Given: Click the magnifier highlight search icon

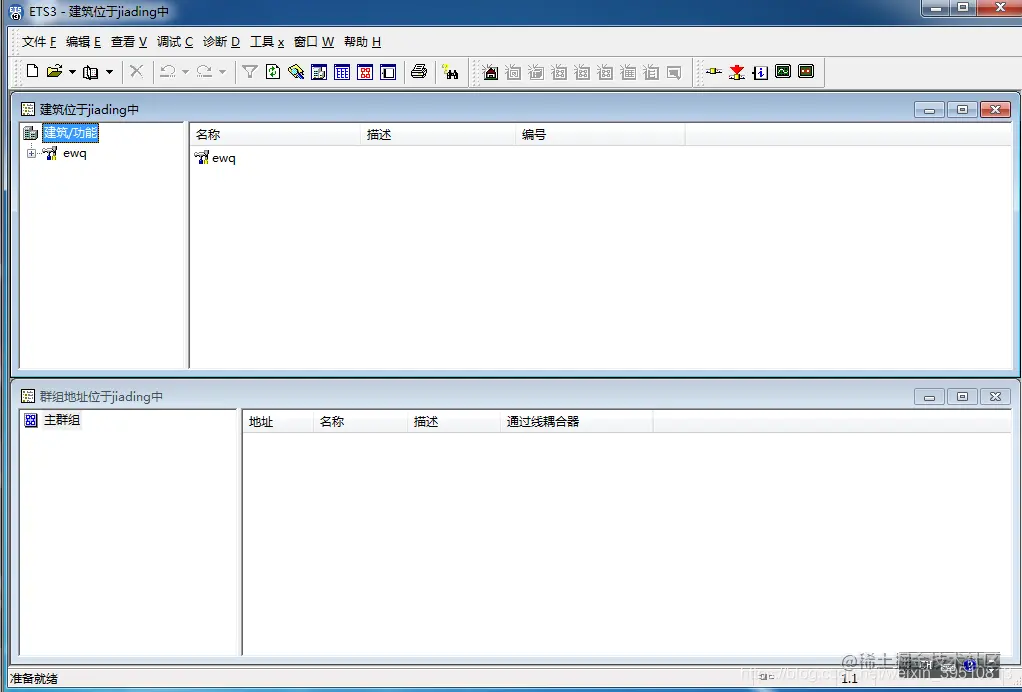Looking at the screenshot, I should [296, 71].
